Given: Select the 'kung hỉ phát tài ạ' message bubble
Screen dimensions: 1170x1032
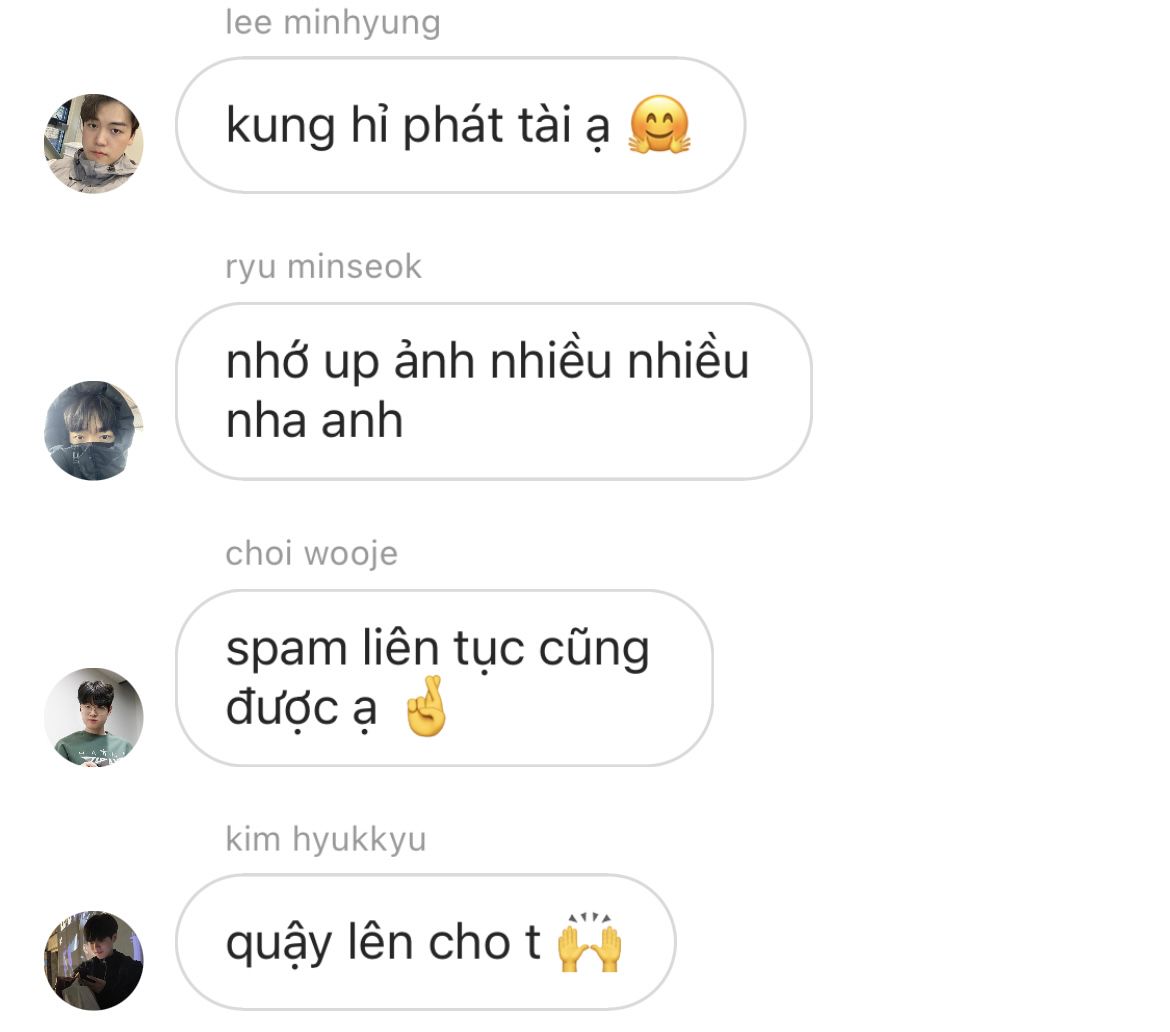Looking at the screenshot, I should pos(460,125).
